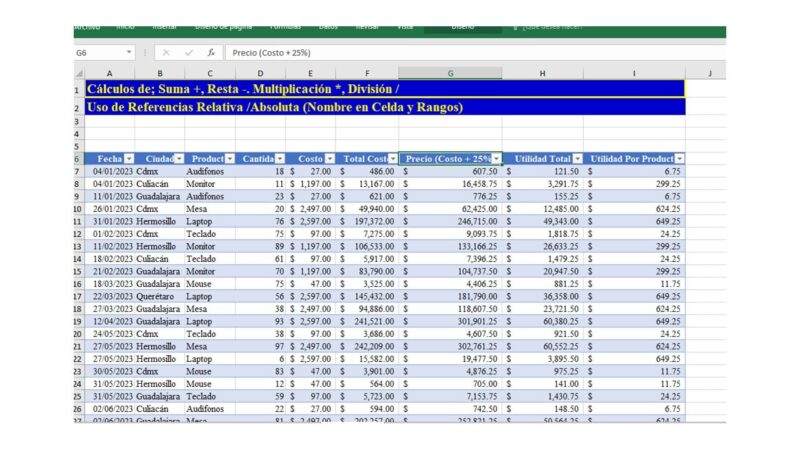Click the cell 'Uso de Referencias Relativa /Absoluta'
800x450 pixels.
[x=385, y=107]
